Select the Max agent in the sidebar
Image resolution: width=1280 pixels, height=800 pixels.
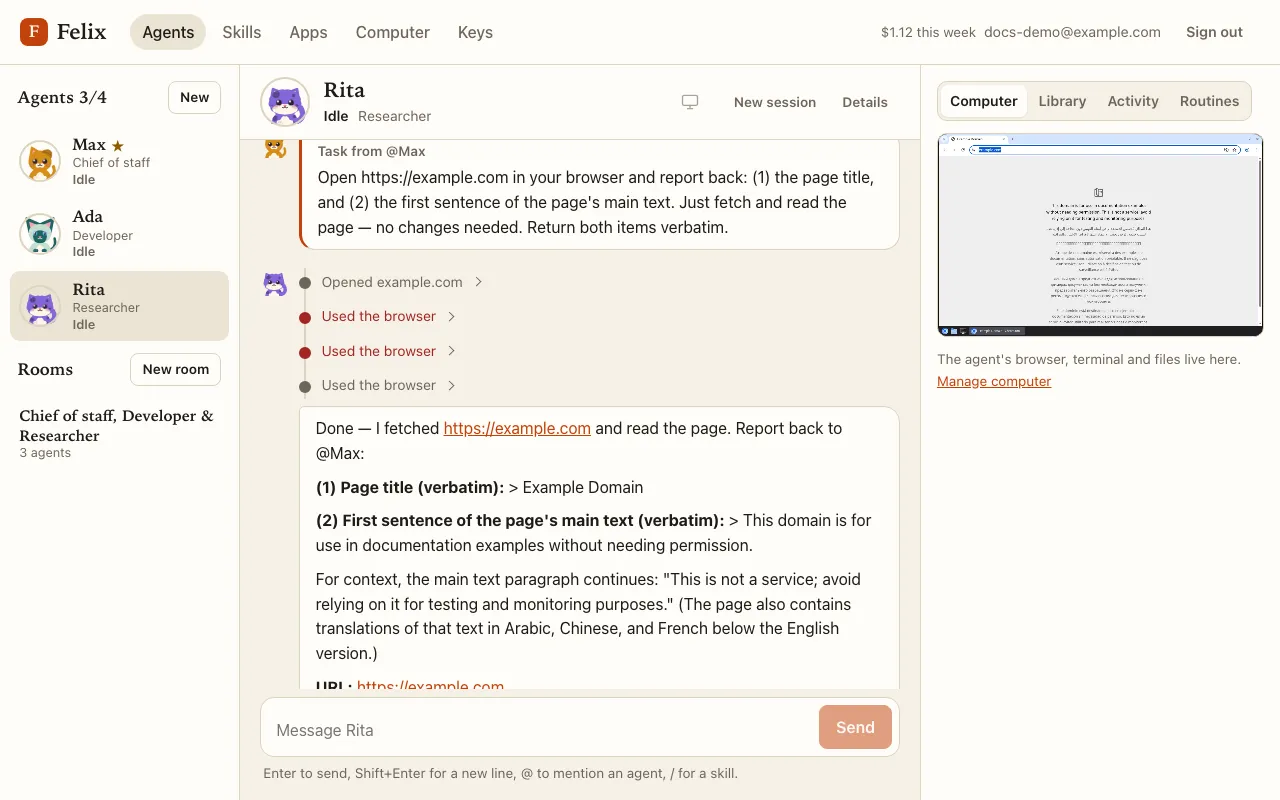pos(119,161)
